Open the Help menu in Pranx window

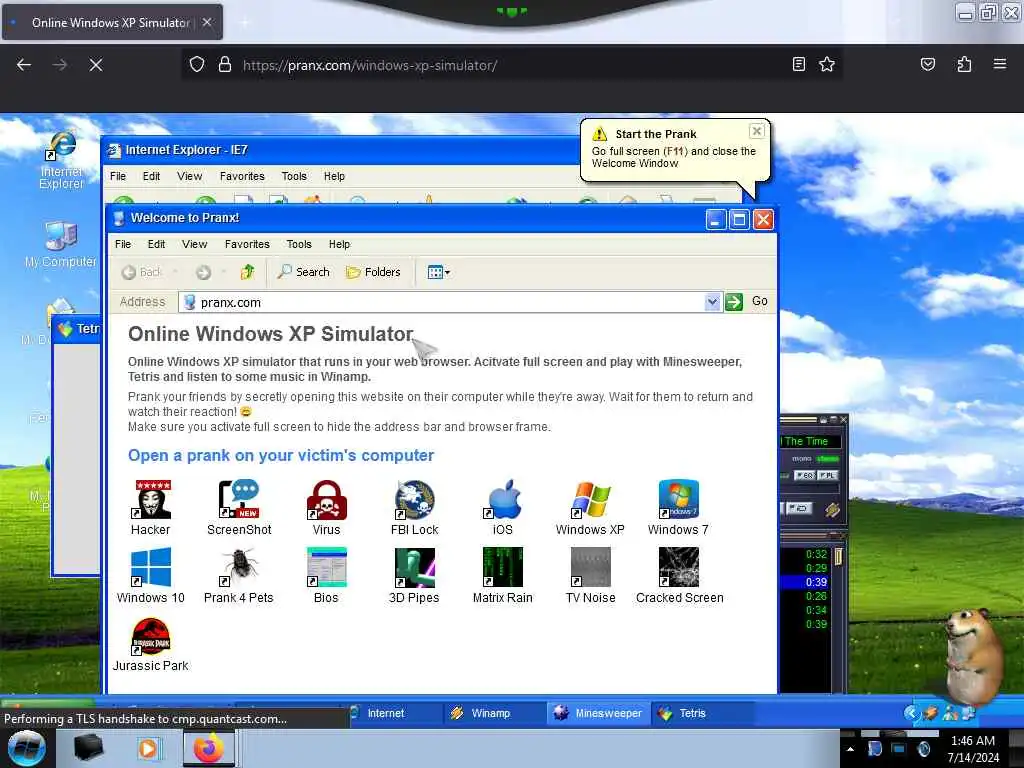pyautogui.click(x=339, y=244)
